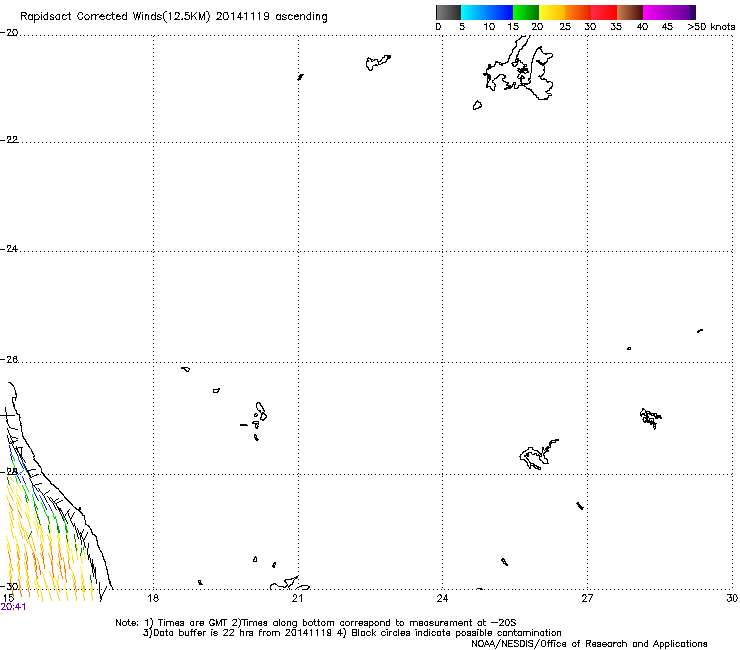This screenshot has width=740, height=650.
Task: Pick the magenta-purple 40–50 knots legend band
Action: point(669,12)
